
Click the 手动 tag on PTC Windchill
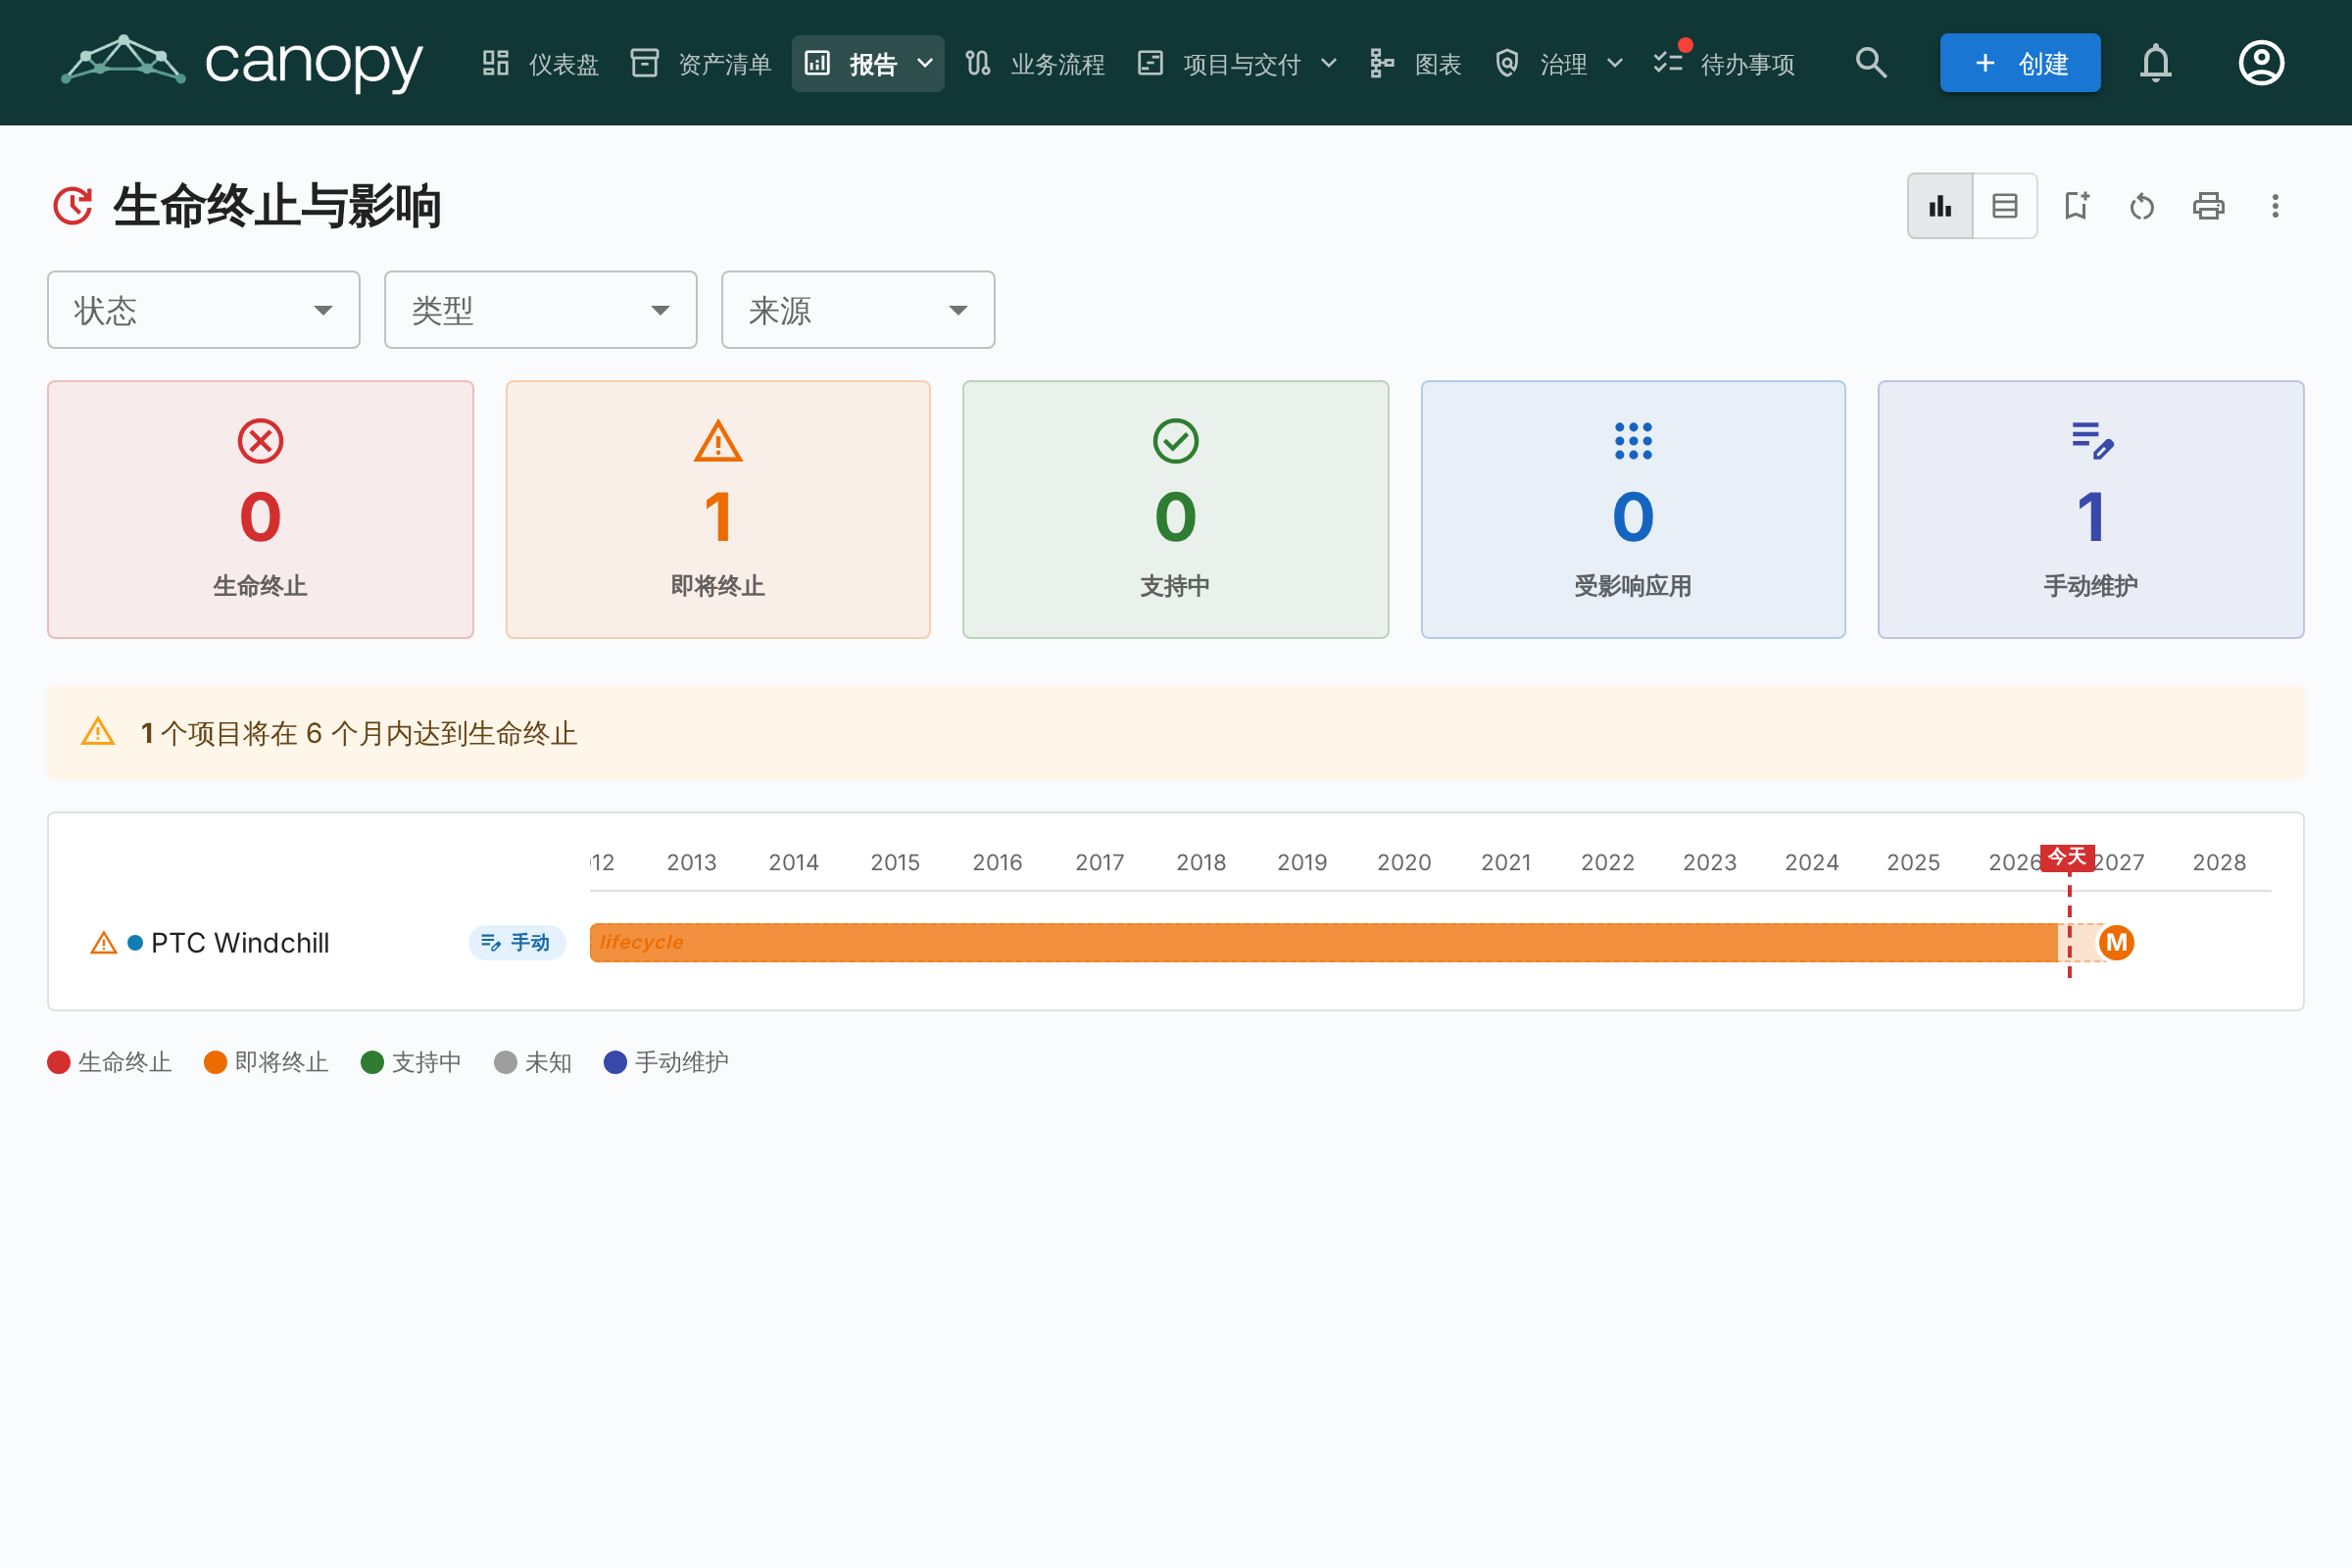point(516,942)
